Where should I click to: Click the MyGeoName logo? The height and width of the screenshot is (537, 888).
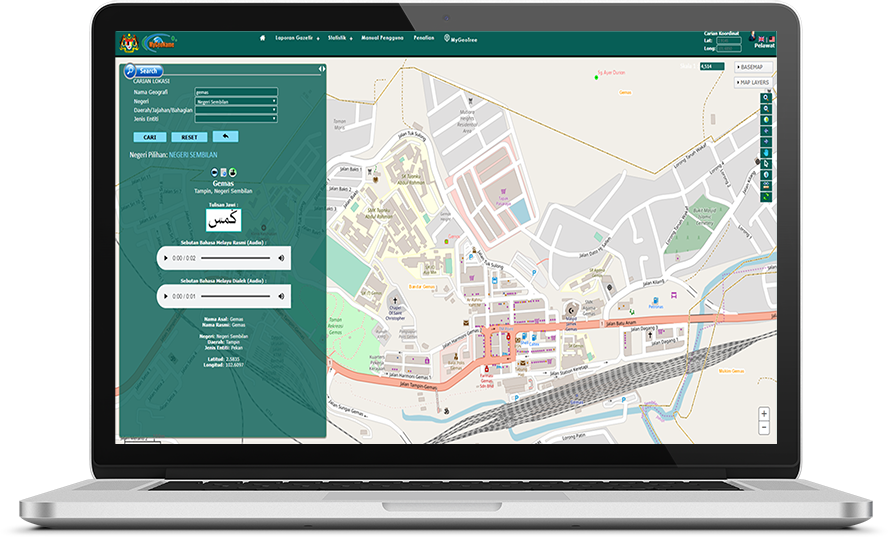click(x=159, y=42)
